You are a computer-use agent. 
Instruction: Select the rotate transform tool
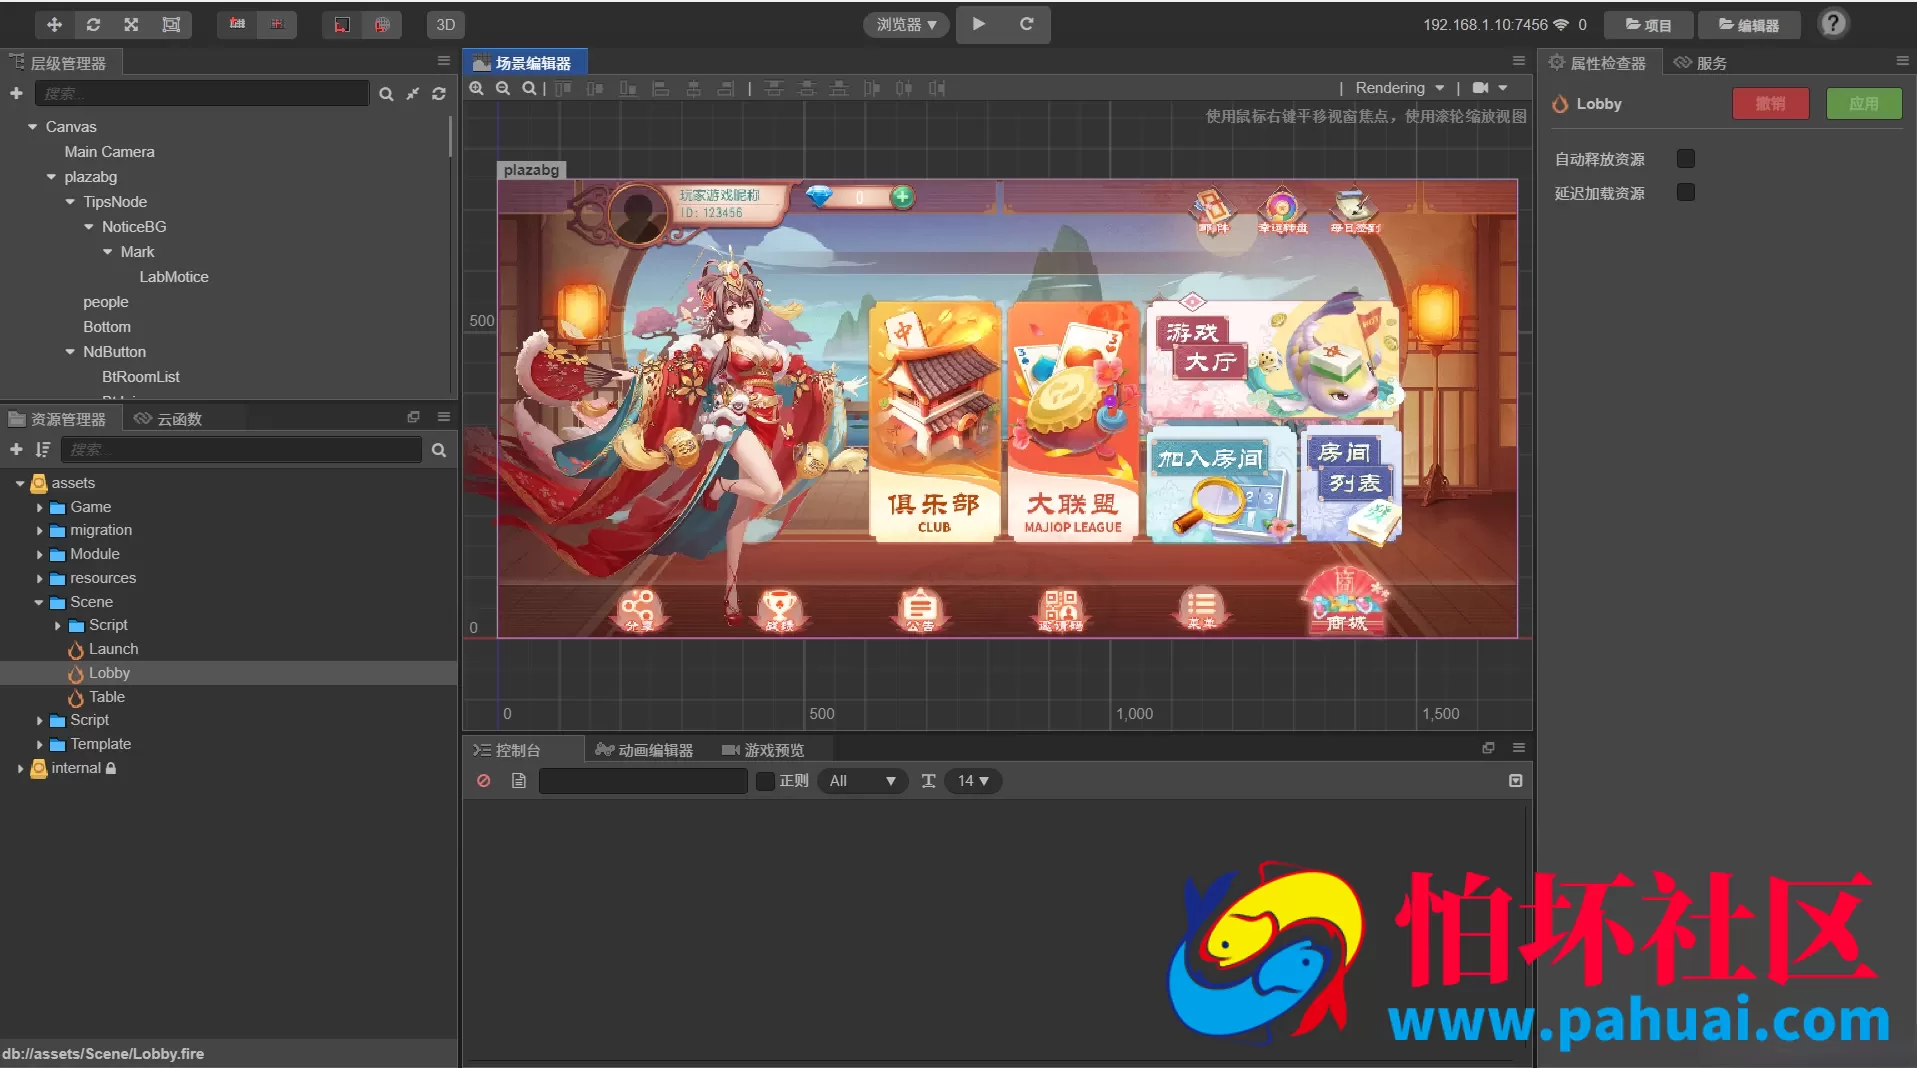pyautogui.click(x=93, y=24)
